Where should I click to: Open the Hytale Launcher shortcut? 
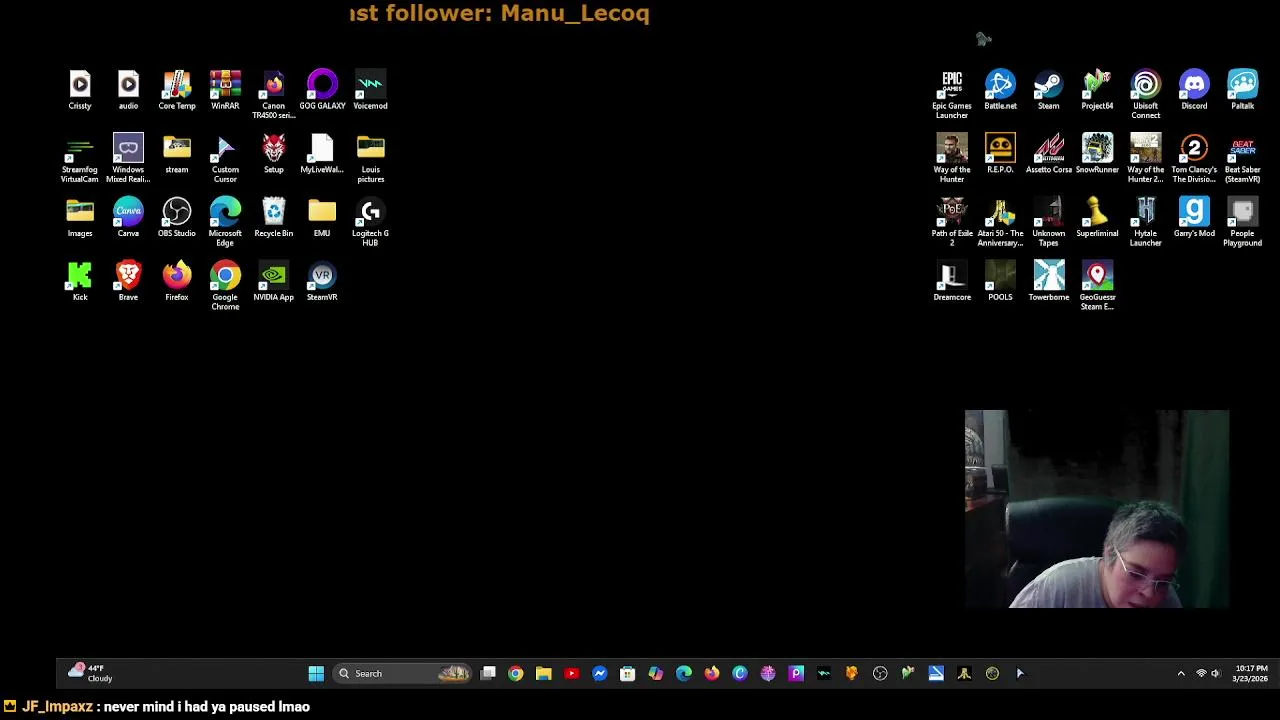(x=1146, y=222)
